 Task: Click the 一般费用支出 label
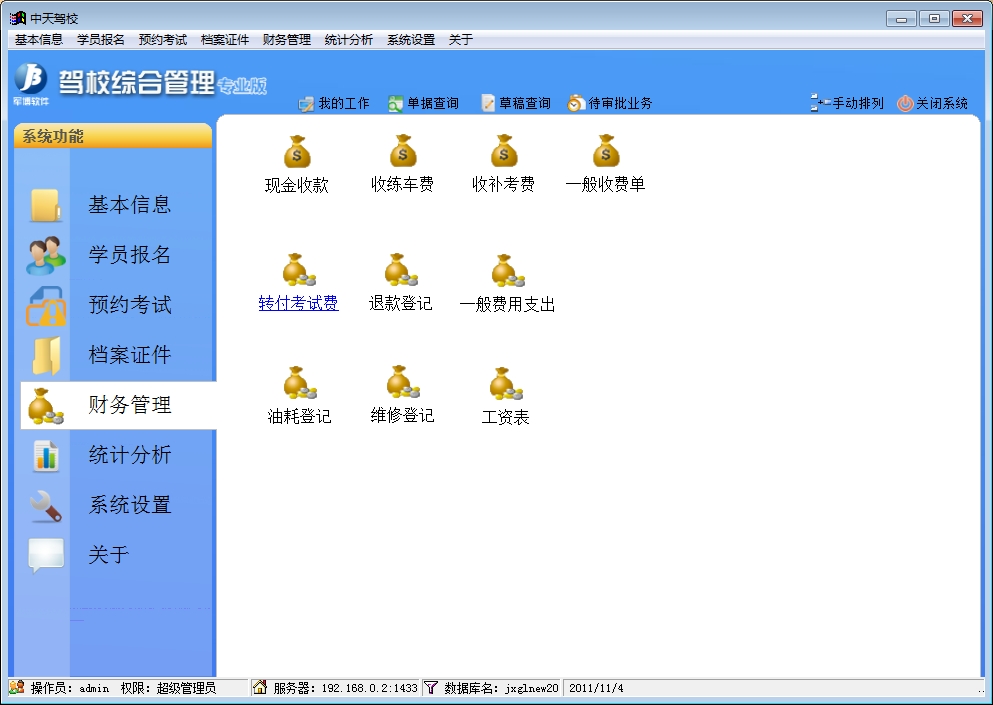[x=508, y=305]
